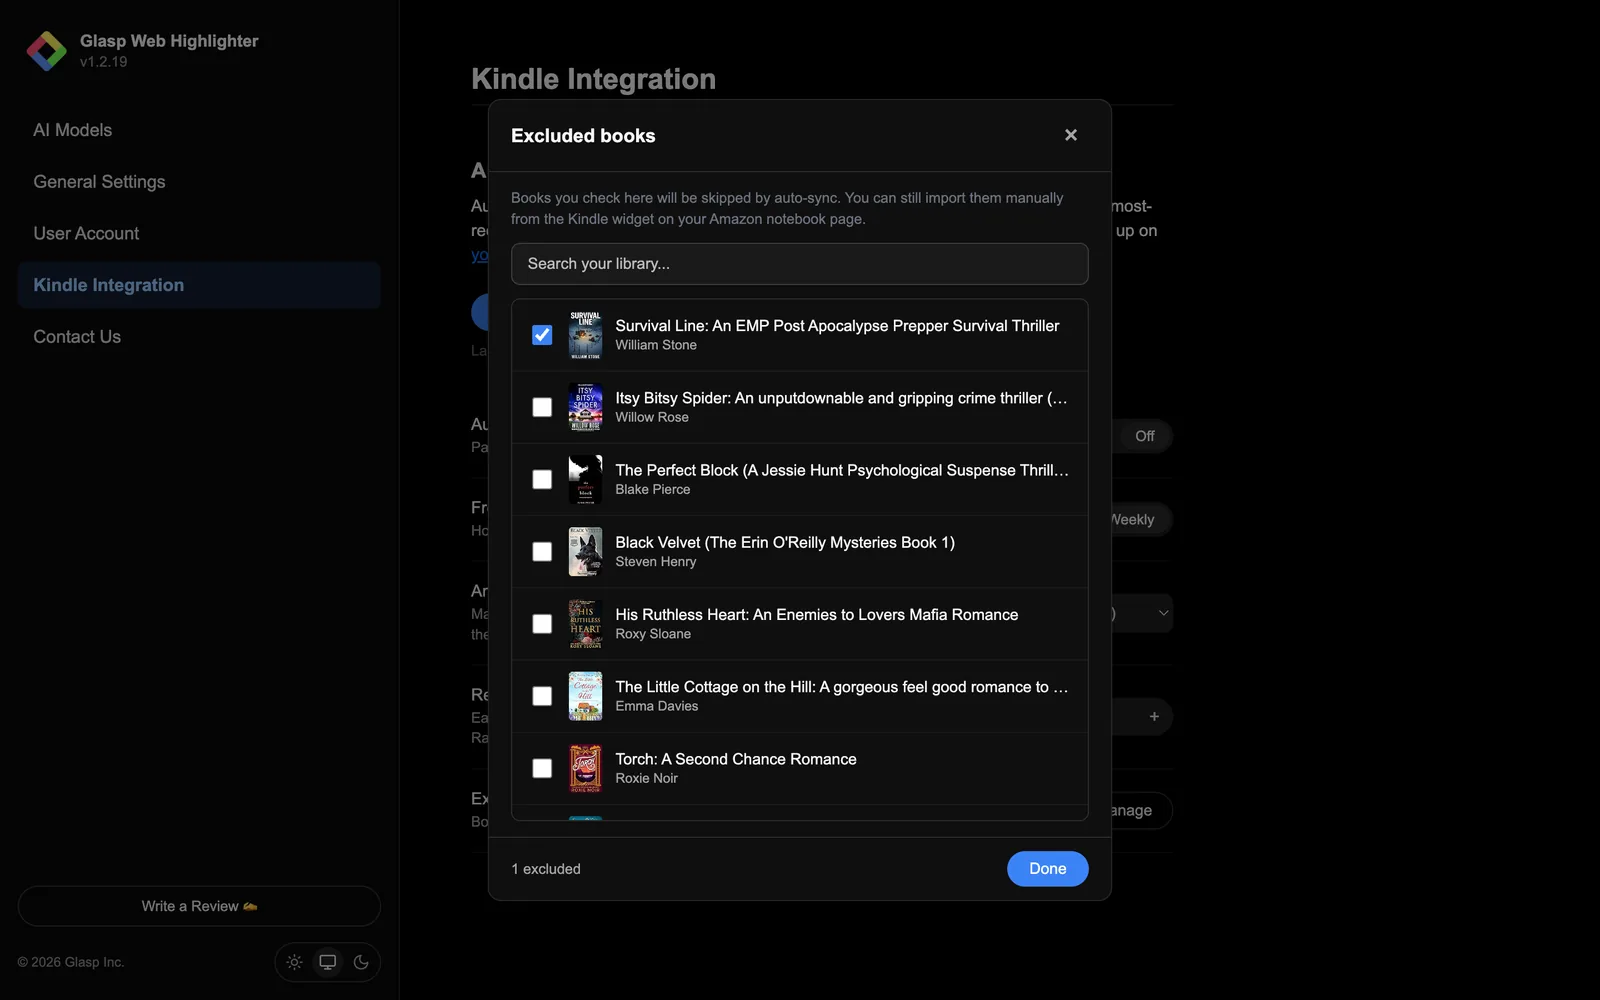Image resolution: width=1600 pixels, height=1000 pixels.
Task: Click Black Velvet cover thumbnail
Action: tap(585, 552)
